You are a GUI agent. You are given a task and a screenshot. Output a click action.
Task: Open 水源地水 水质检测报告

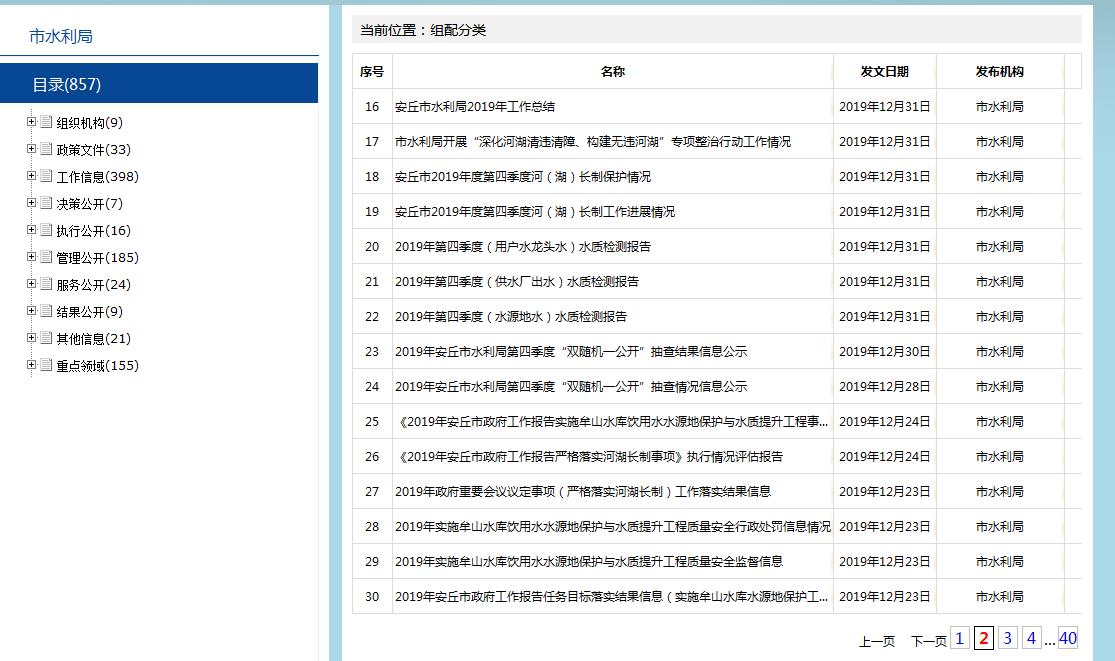tap(511, 316)
